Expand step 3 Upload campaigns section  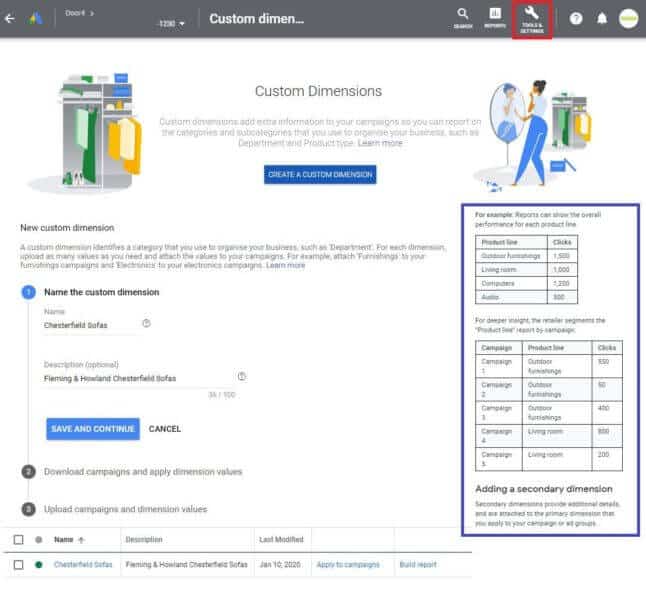[x=125, y=509]
